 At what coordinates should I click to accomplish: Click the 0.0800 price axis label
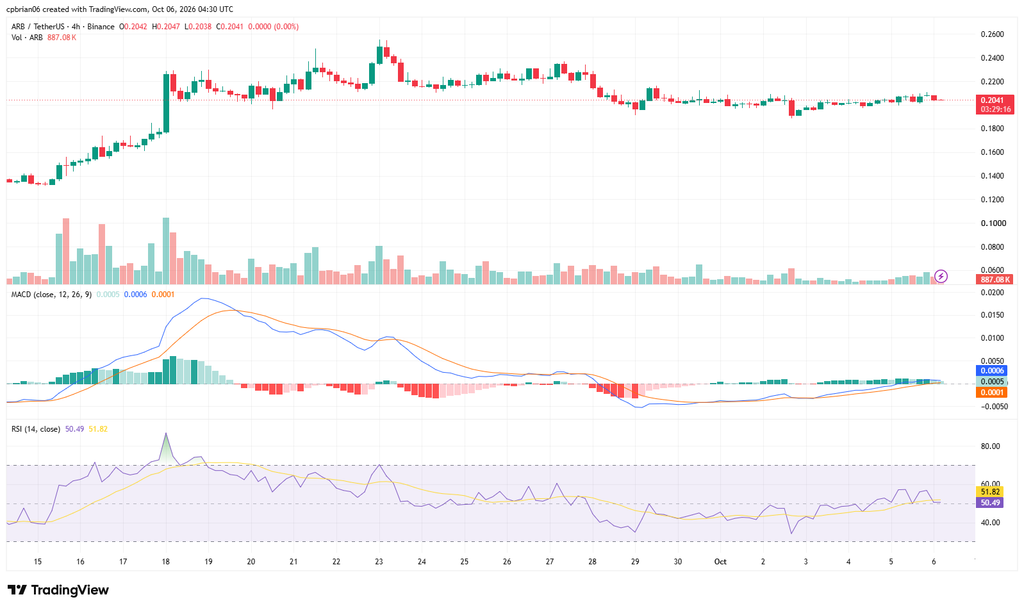click(x=992, y=247)
